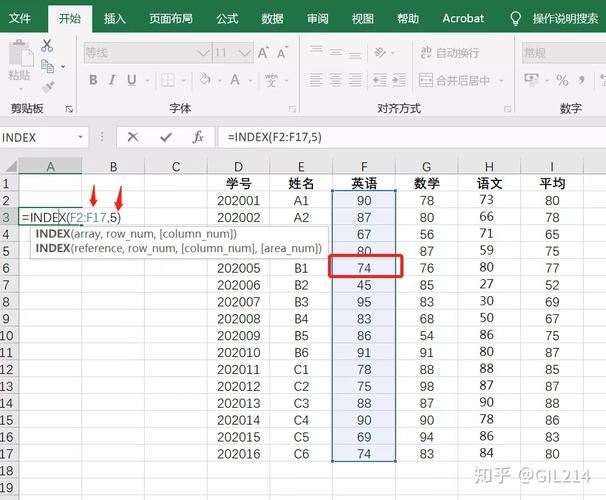Click the Borders icon
The height and width of the screenshot is (500, 606).
click(x=168, y=80)
